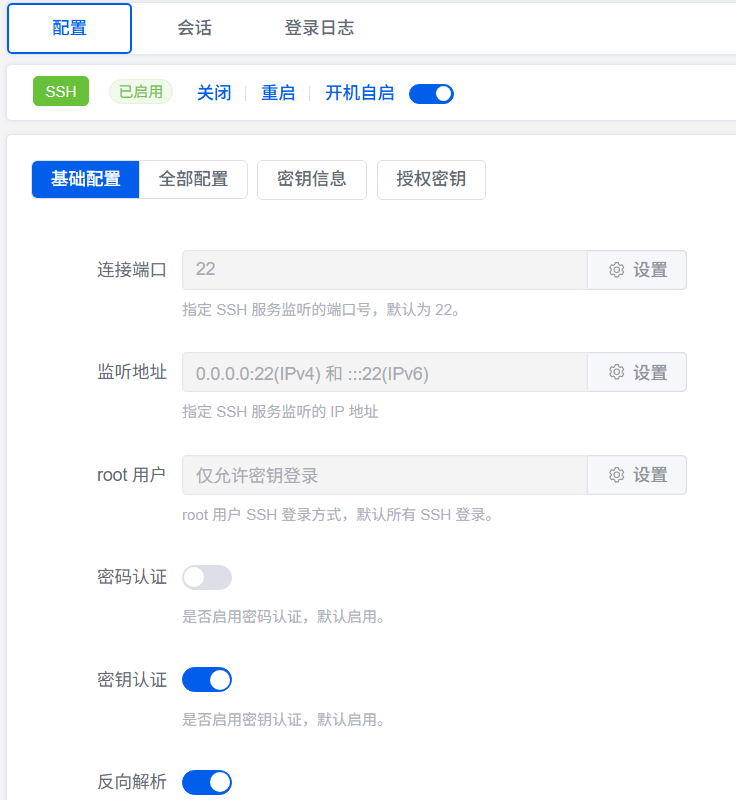The image size is (736, 800).
Task: Click the 监听地址 label
Action: [x=132, y=372]
